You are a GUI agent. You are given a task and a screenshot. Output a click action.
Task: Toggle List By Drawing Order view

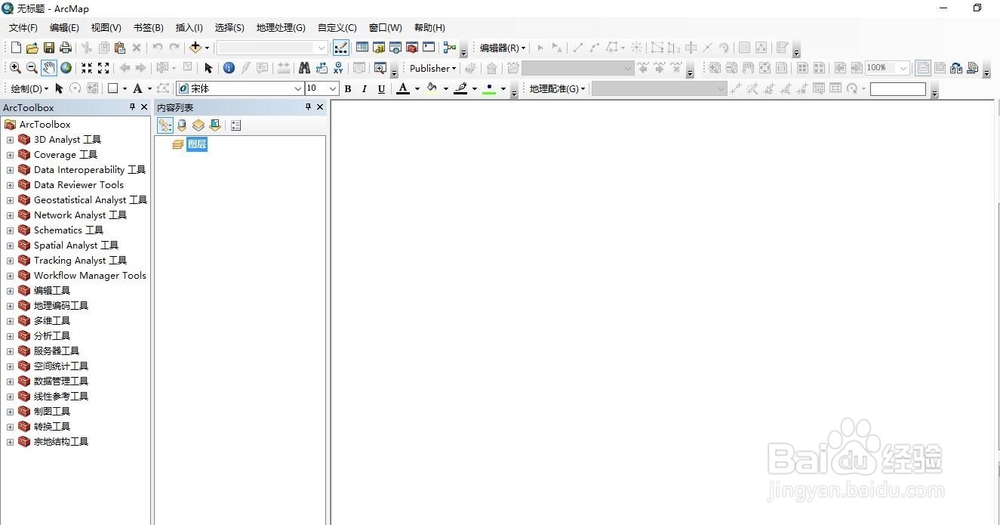coord(165,126)
